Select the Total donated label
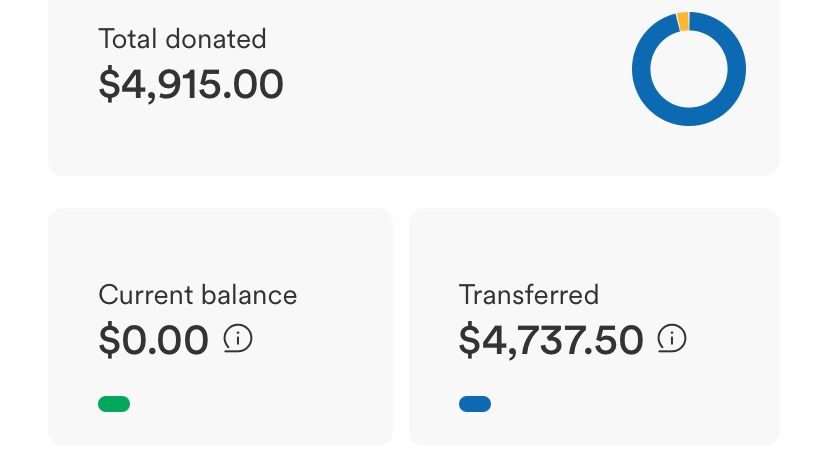This screenshot has height=467, width=828. coord(182,39)
